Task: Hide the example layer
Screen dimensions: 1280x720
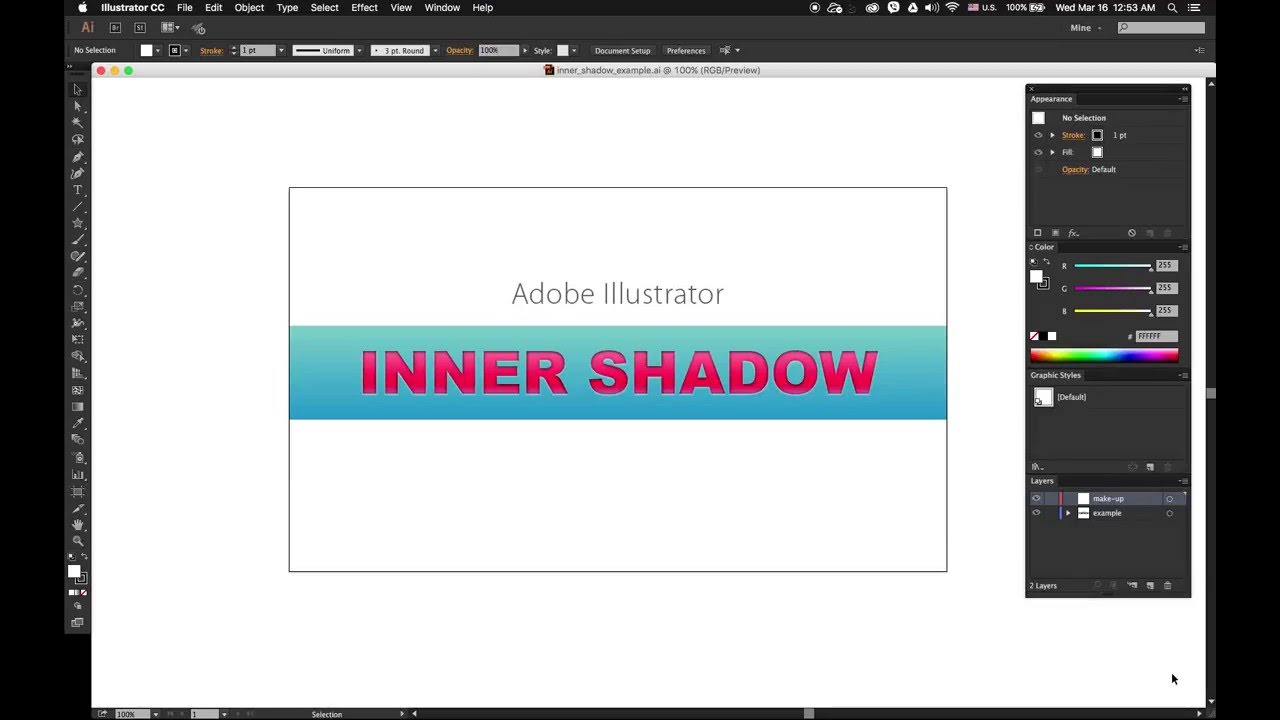Action: (x=1036, y=513)
